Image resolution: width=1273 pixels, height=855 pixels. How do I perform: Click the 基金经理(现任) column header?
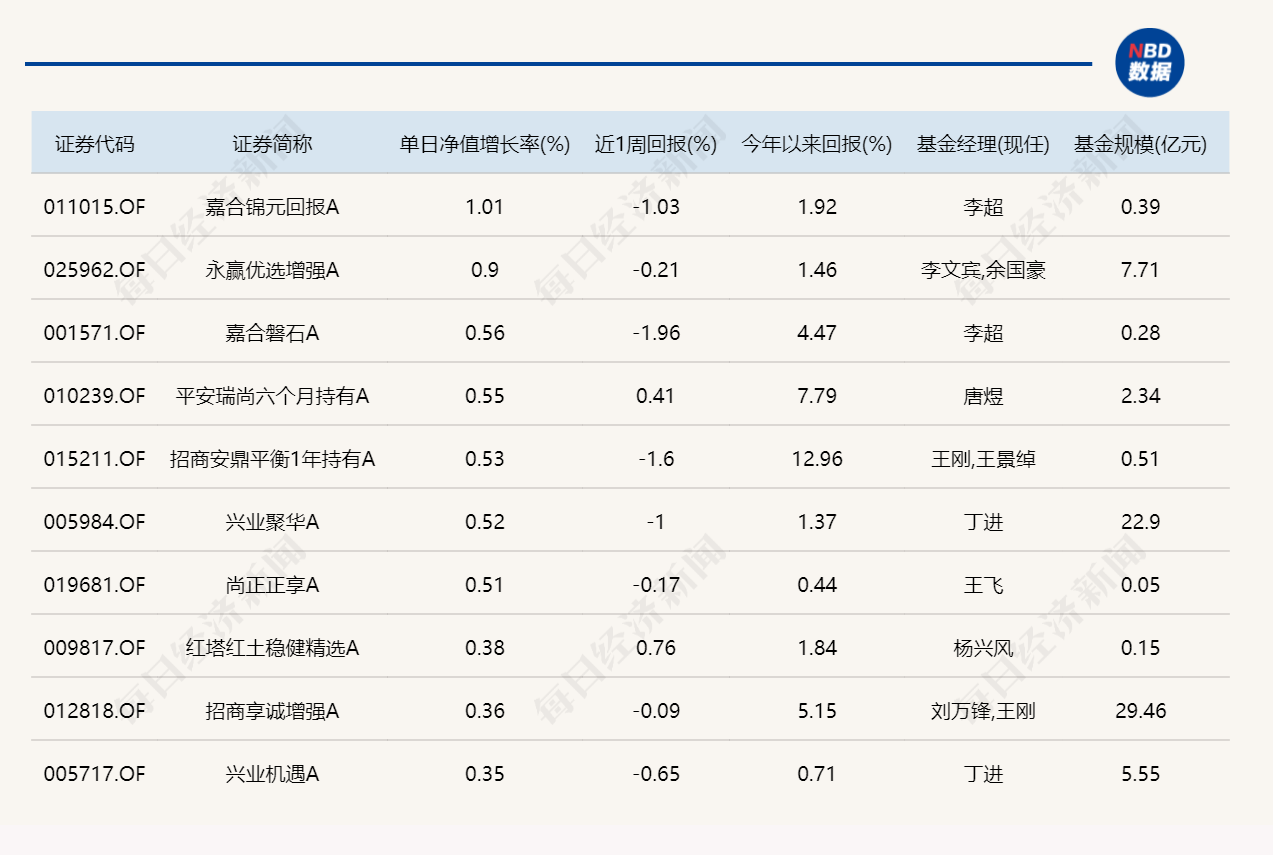point(983,144)
